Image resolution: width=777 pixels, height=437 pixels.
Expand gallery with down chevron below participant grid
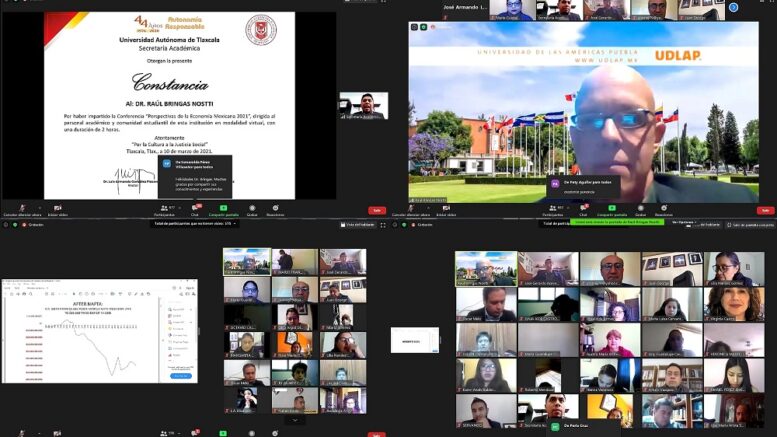[x=295, y=420]
